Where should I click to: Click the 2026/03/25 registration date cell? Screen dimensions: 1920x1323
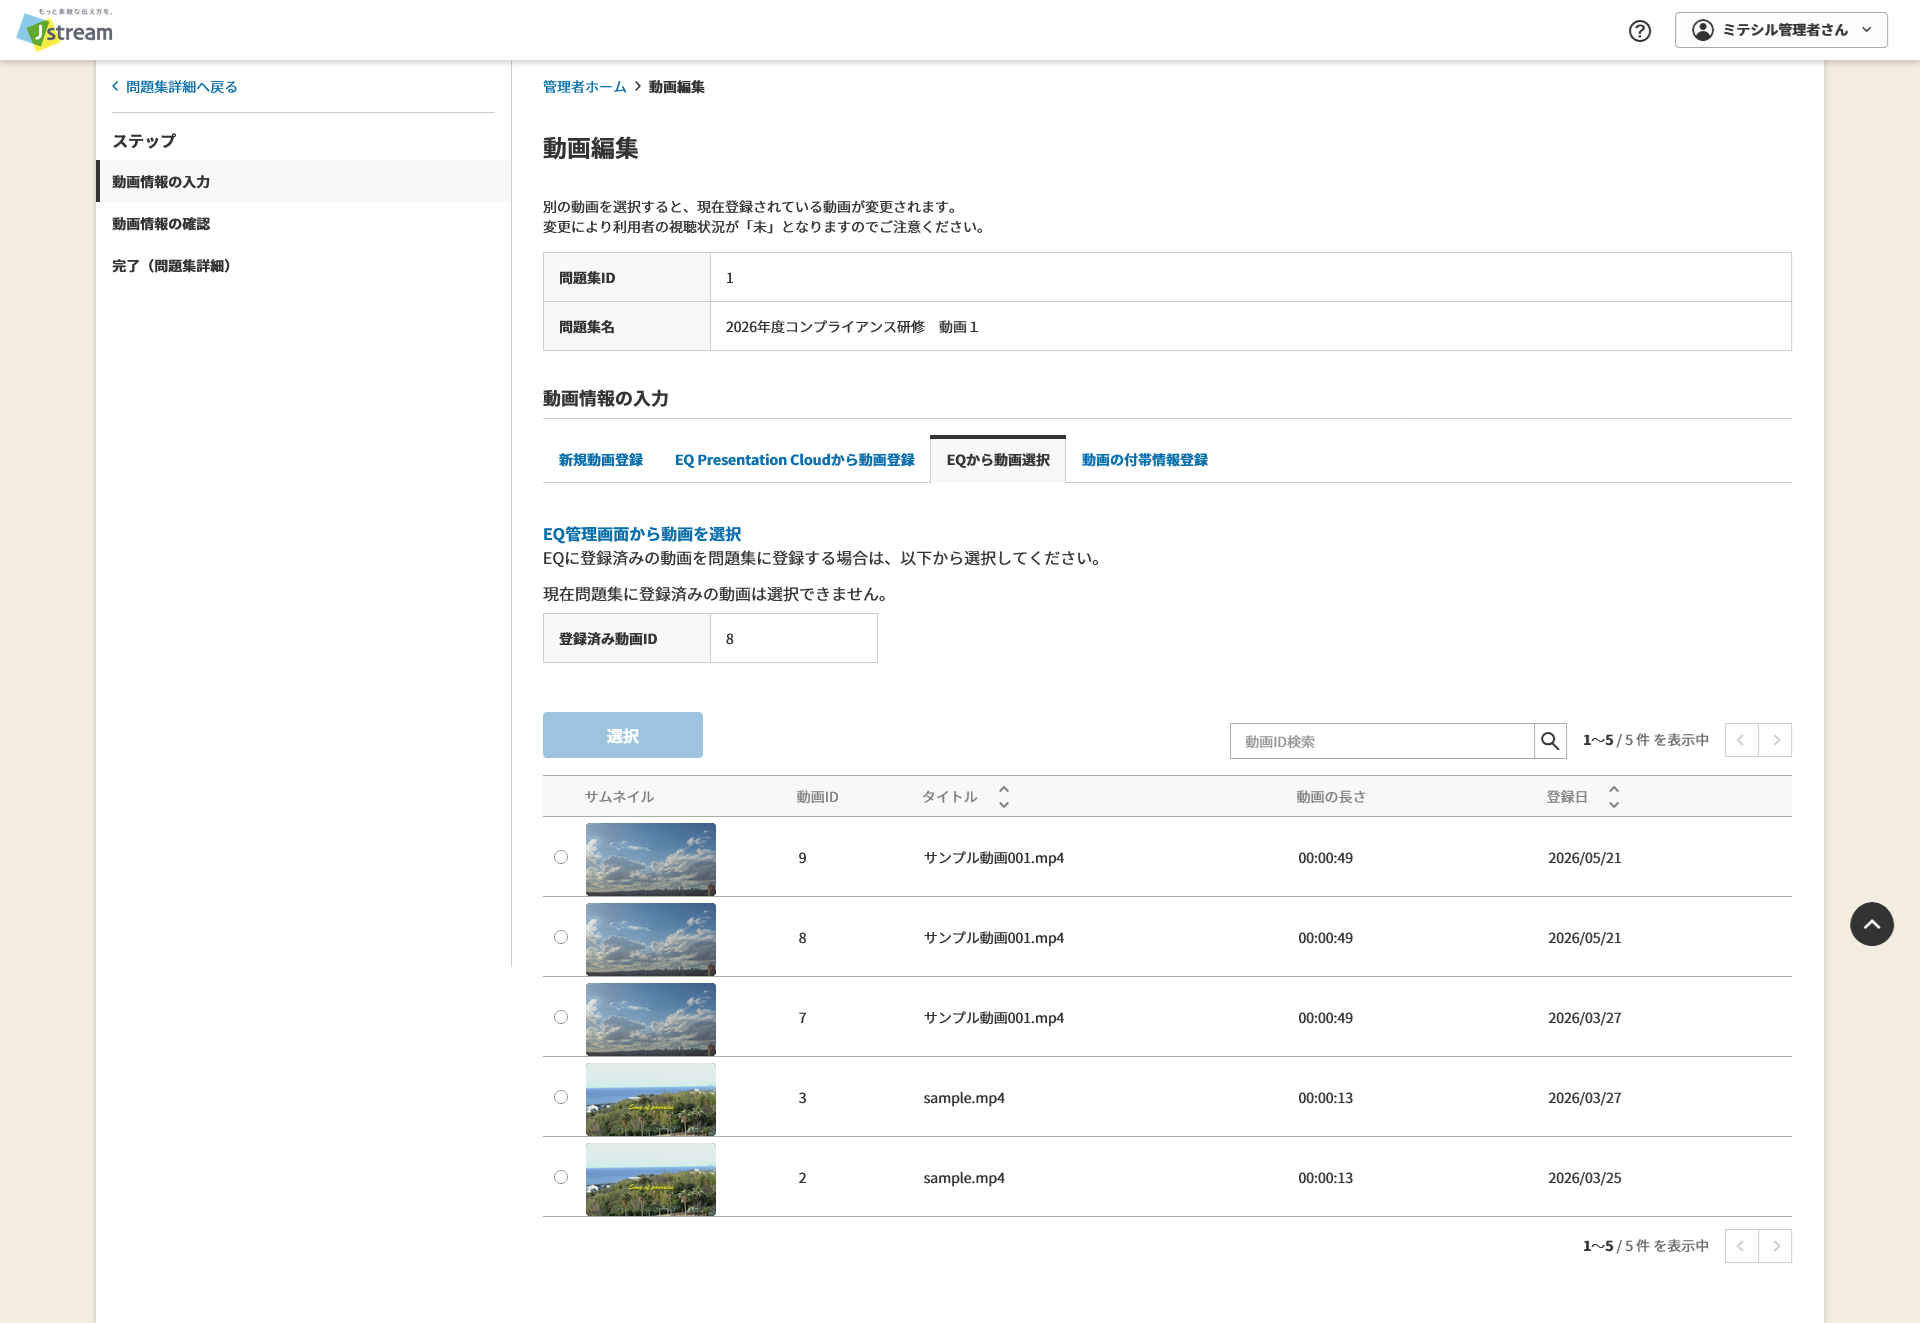(x=1584, y=1178)
